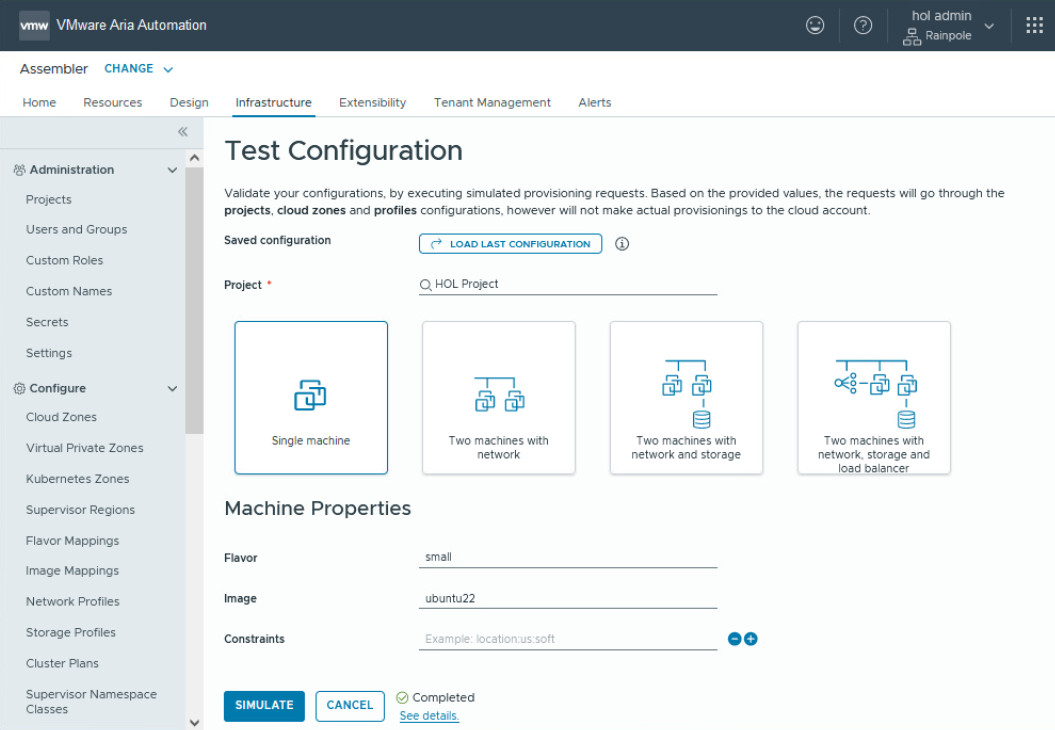Open the Design tab
The height and width of the screenshot is (730, 1055).
(189, 103)
